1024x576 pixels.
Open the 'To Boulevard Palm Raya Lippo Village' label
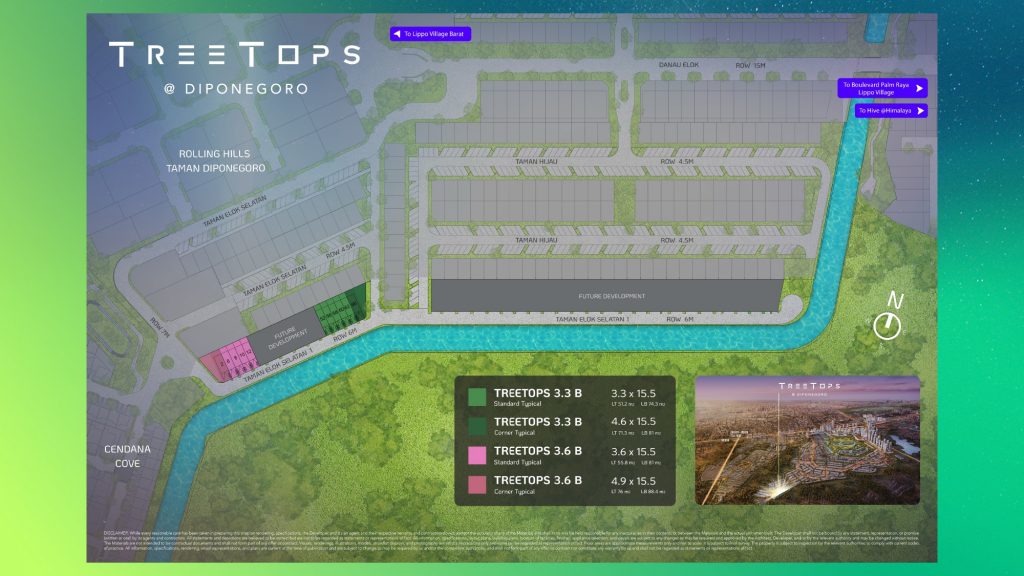(882, 88)
